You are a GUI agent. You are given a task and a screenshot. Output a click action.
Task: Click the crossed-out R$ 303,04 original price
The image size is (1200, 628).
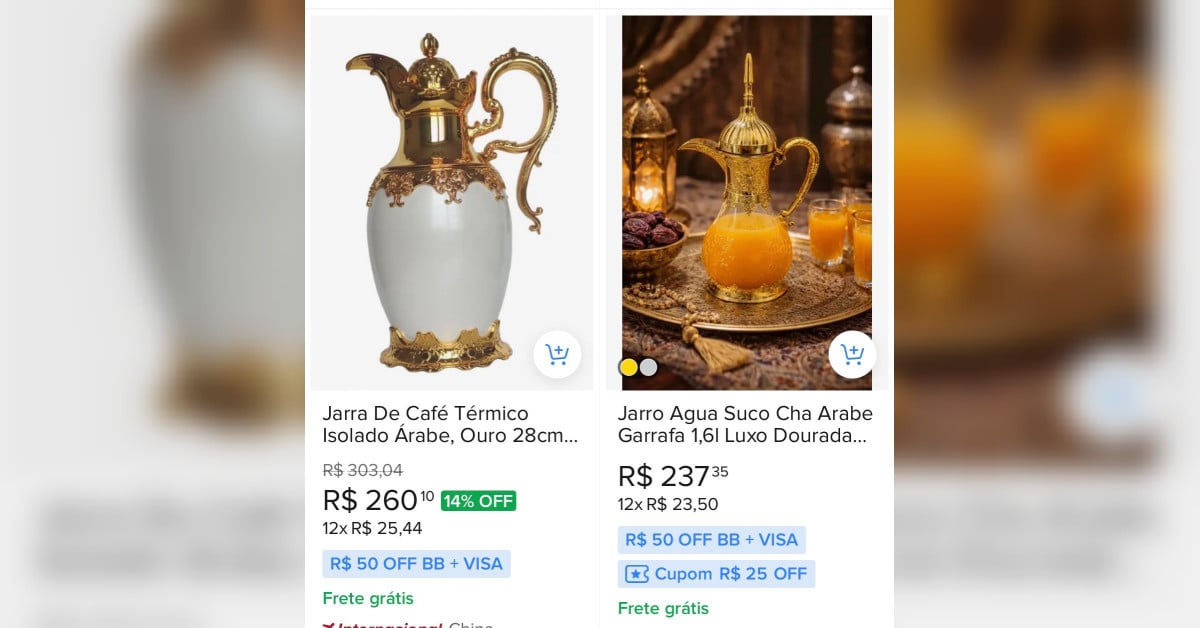363,470
